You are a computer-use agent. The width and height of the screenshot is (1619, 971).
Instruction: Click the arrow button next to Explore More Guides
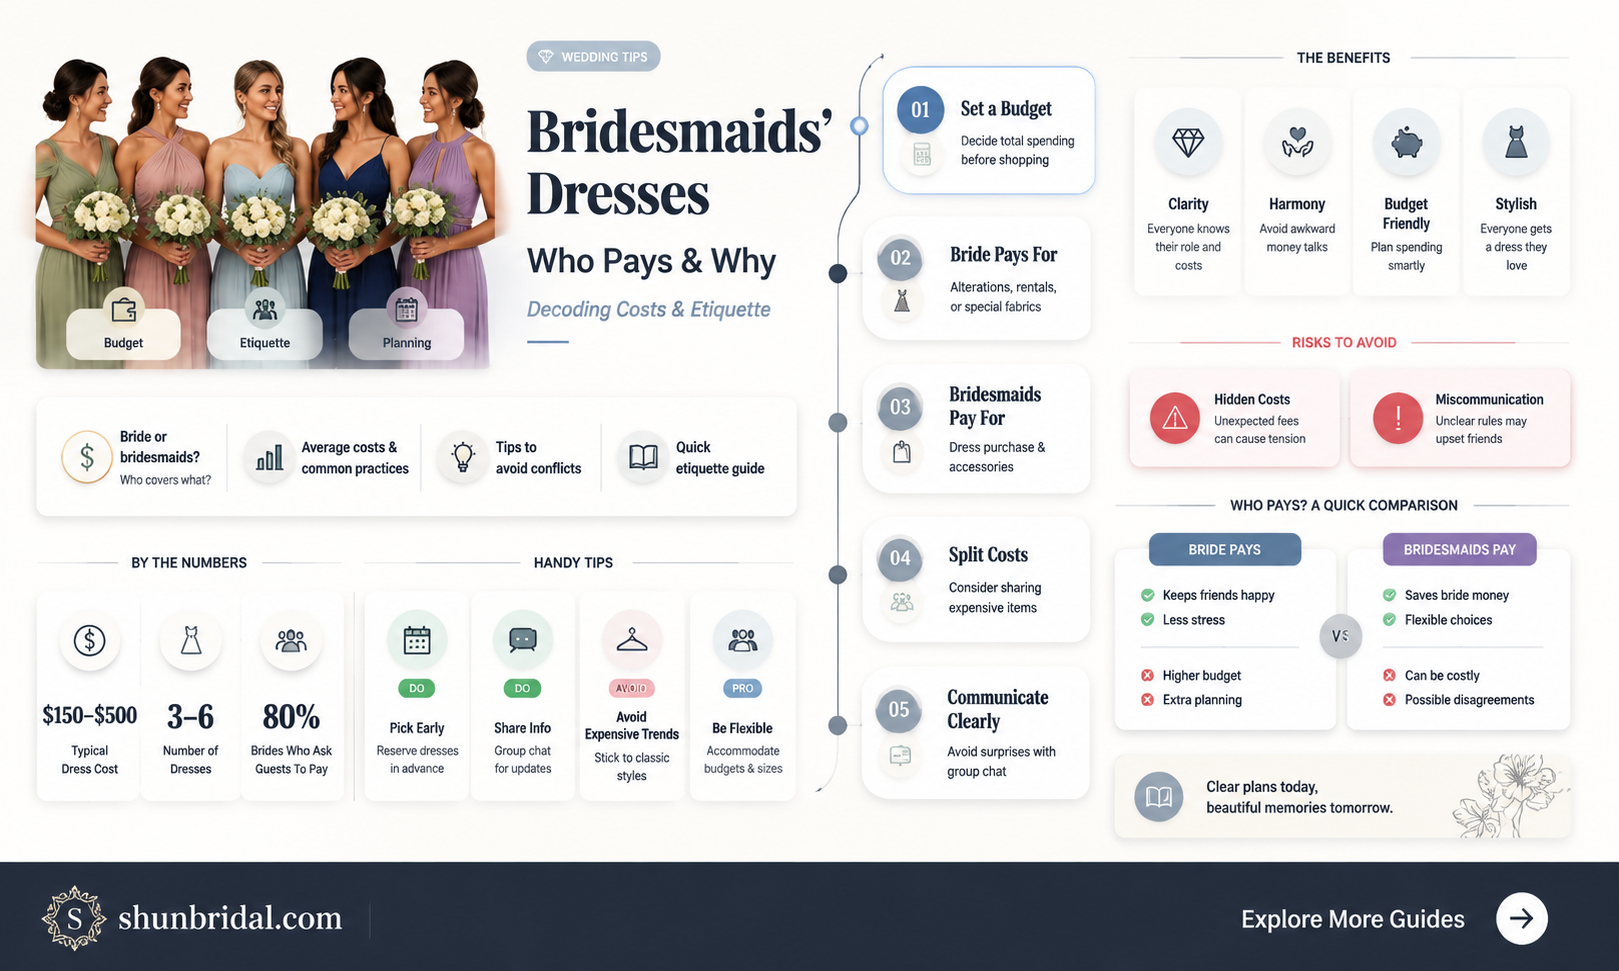pos(1522,918)
